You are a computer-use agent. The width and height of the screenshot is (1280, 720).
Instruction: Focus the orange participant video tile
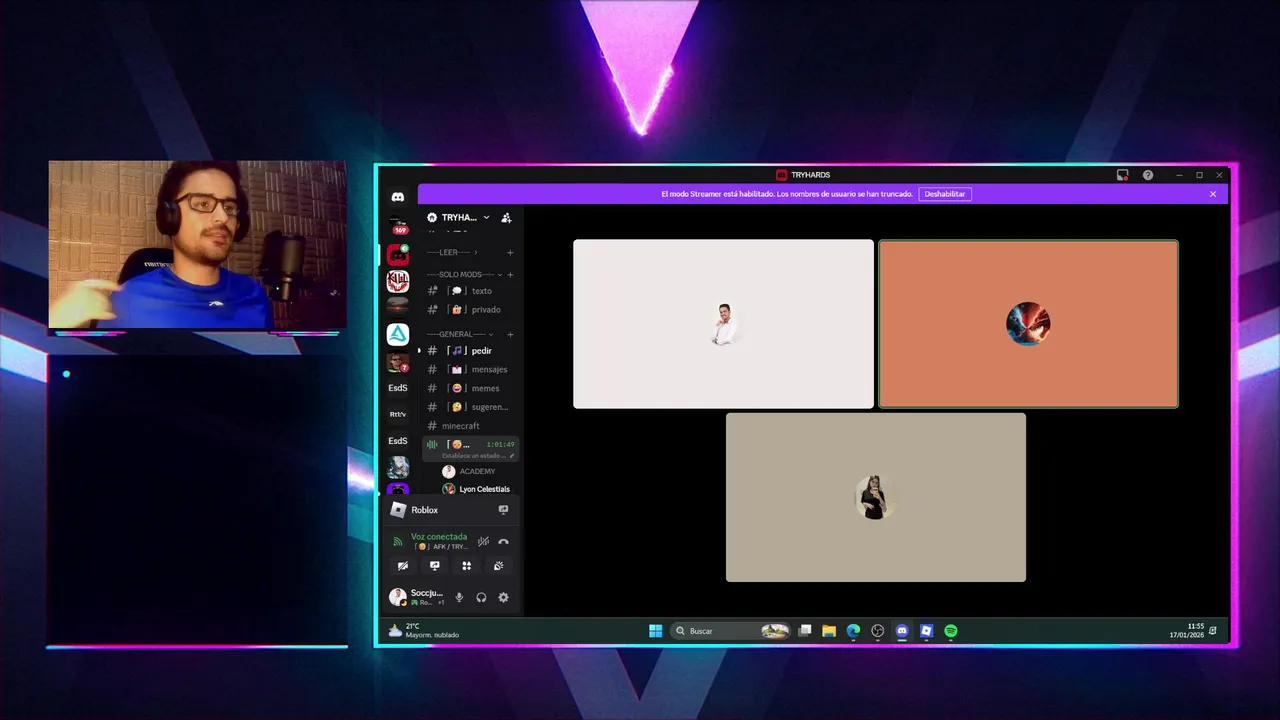pyautogui.click(x=1028, y=324)
